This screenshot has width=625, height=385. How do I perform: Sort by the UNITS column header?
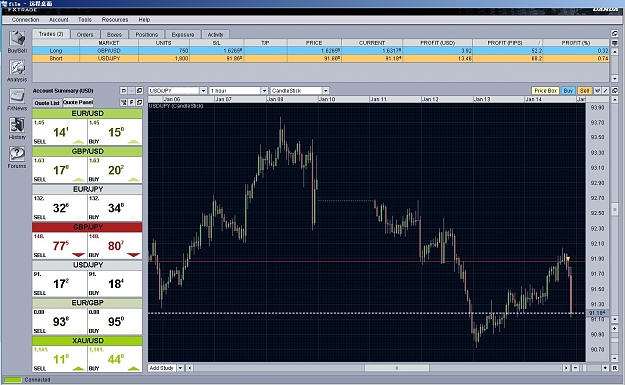click(163, 43)
